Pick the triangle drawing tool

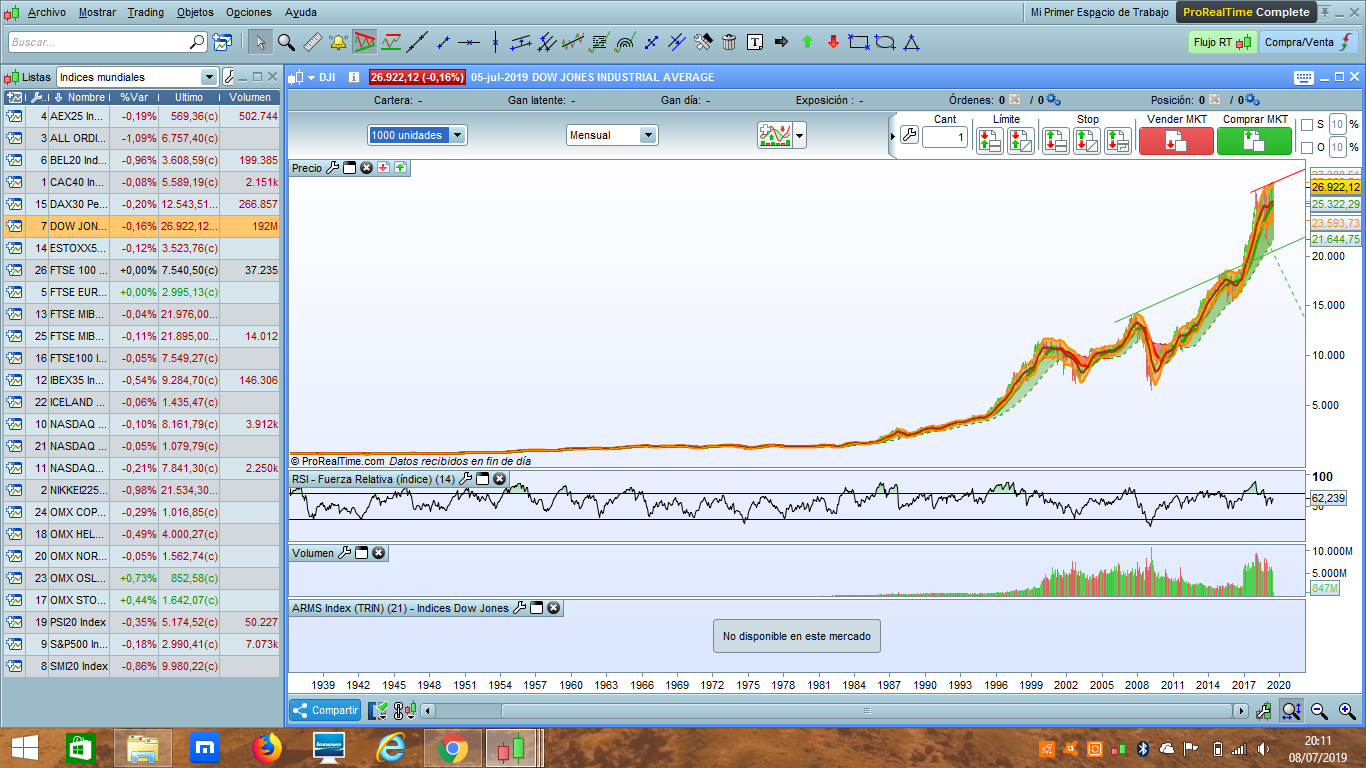coord(911,42)
